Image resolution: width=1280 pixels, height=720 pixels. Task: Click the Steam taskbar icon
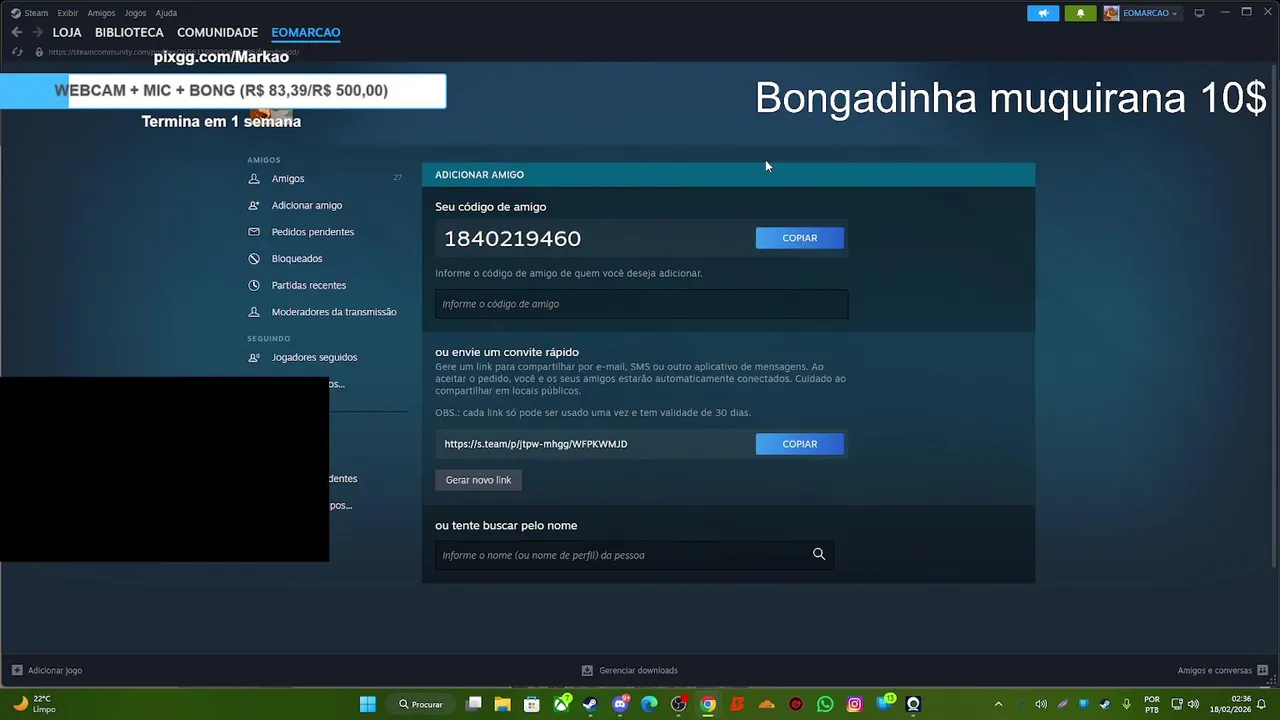pos(590,704)
